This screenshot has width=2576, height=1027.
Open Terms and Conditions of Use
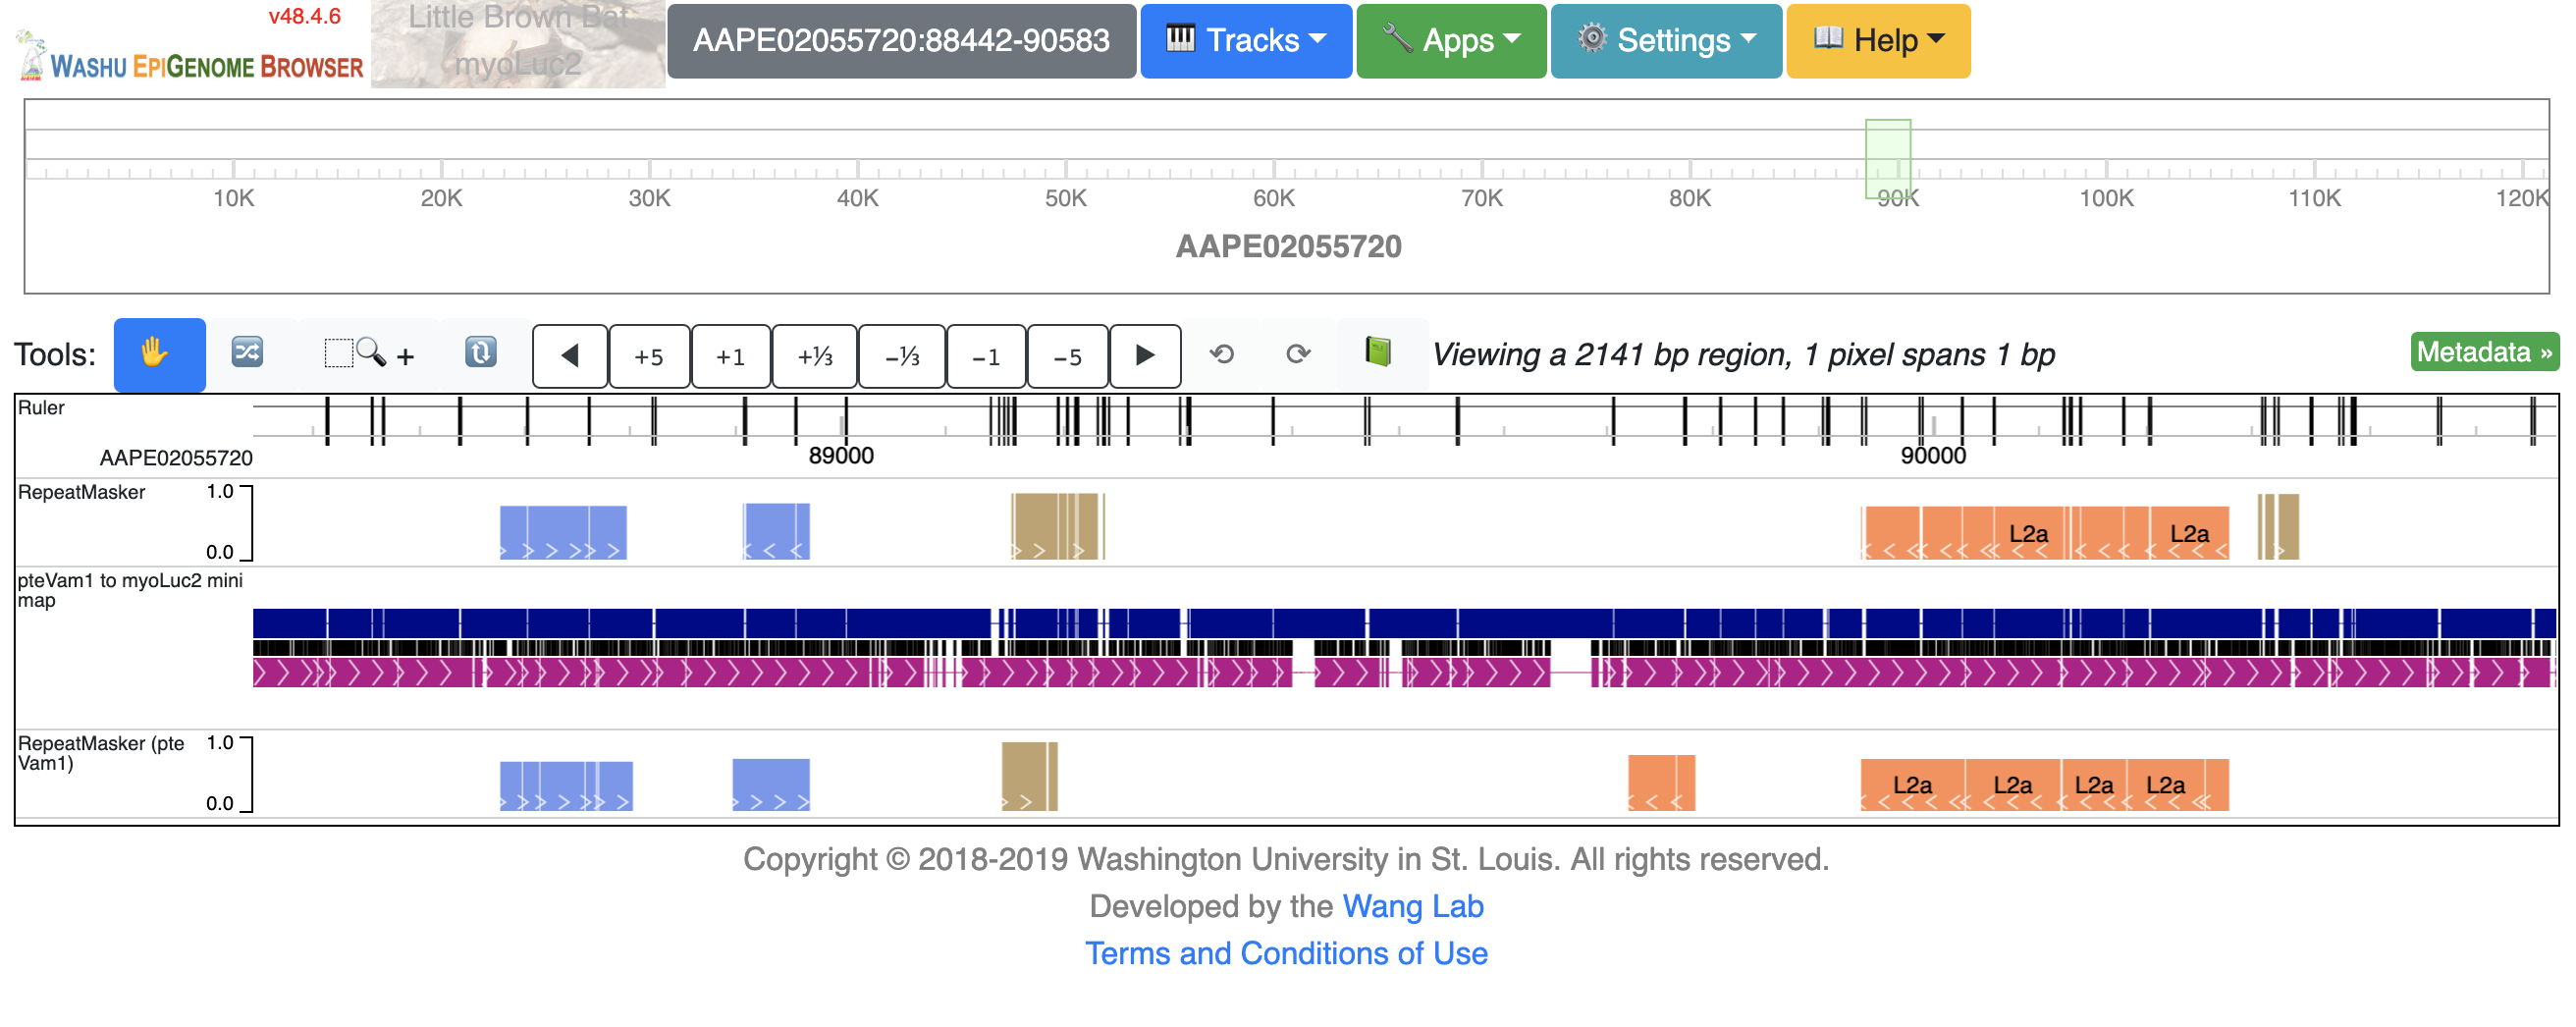pyautogui.click(x=1286, y=953)
